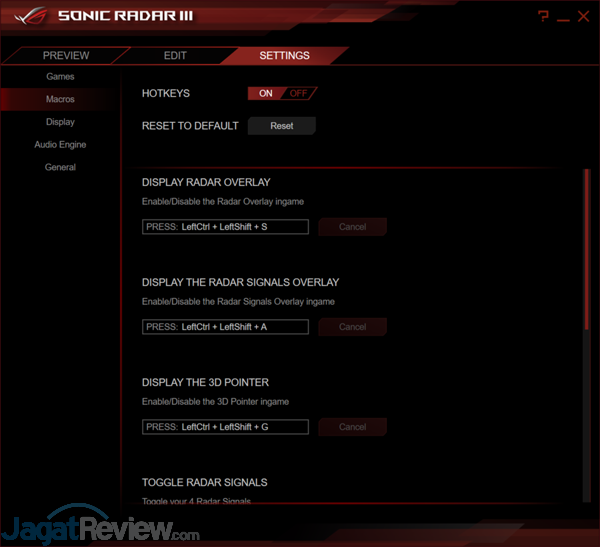Image resolution: width=600 pixels, height=547 pixels.
Task: Click the RESET TO DEFAULT label
Action: click(190, 126)
